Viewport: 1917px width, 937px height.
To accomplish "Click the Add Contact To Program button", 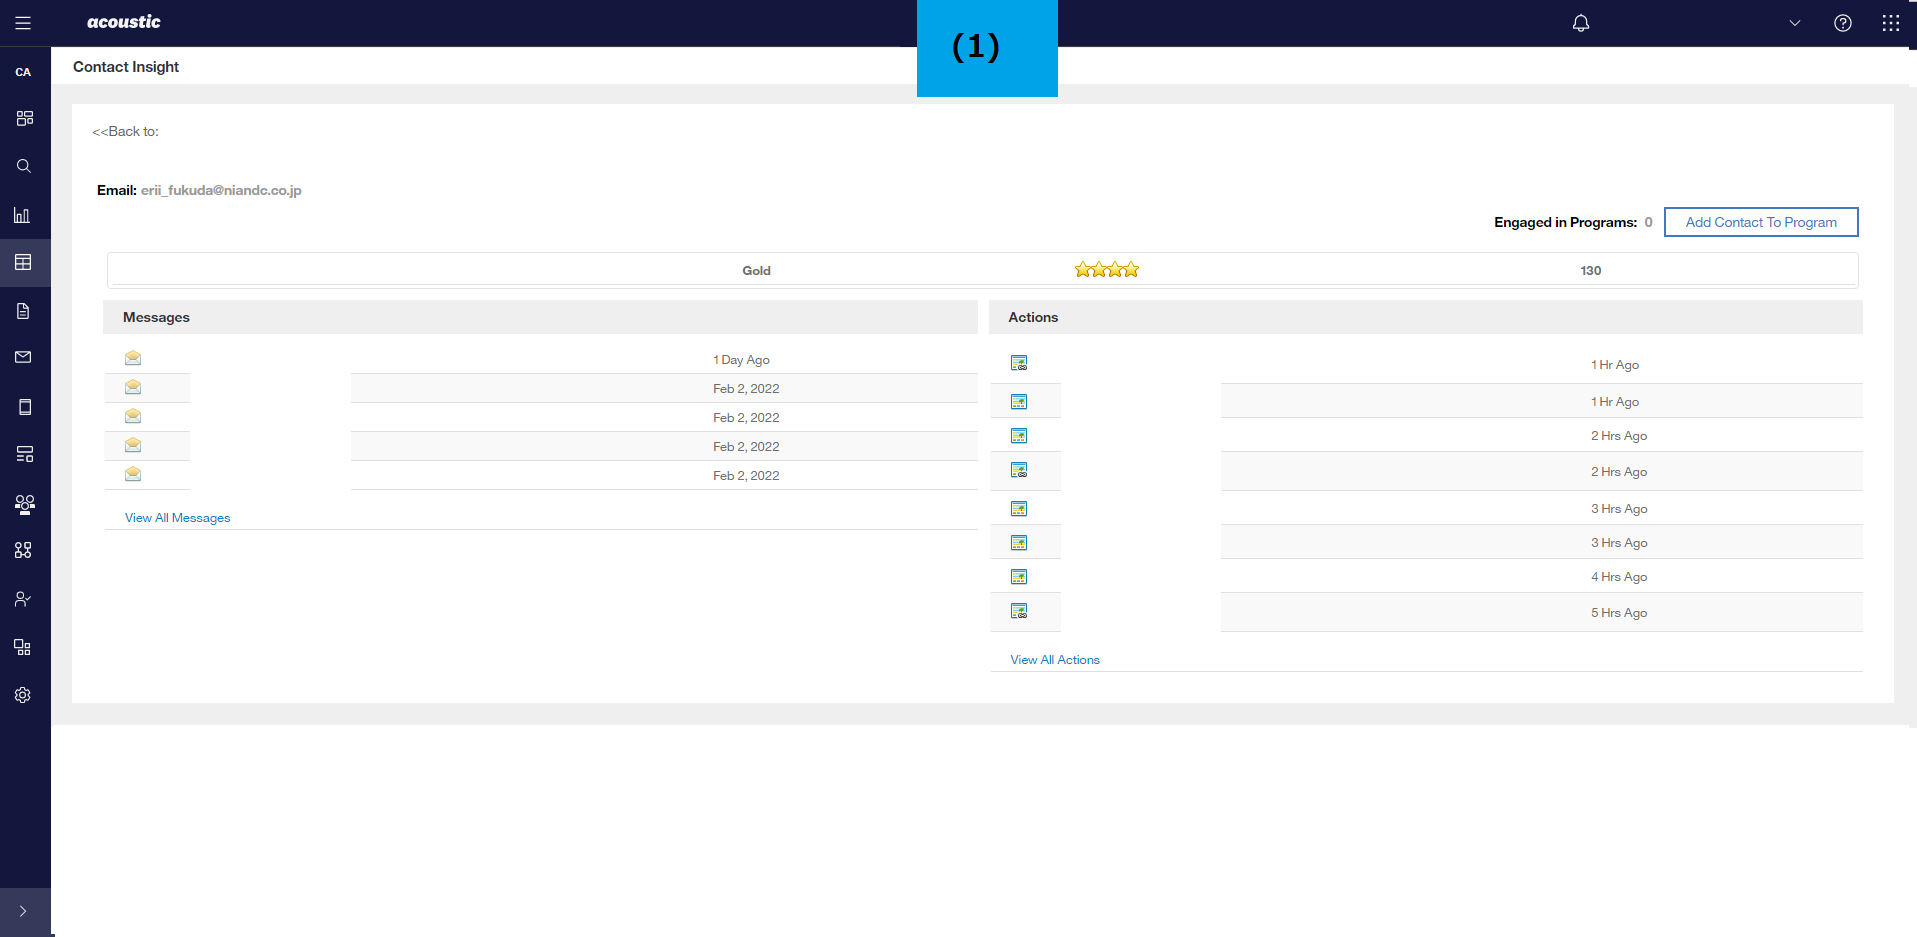I will pyautogui.click(x=1760, y=222).
